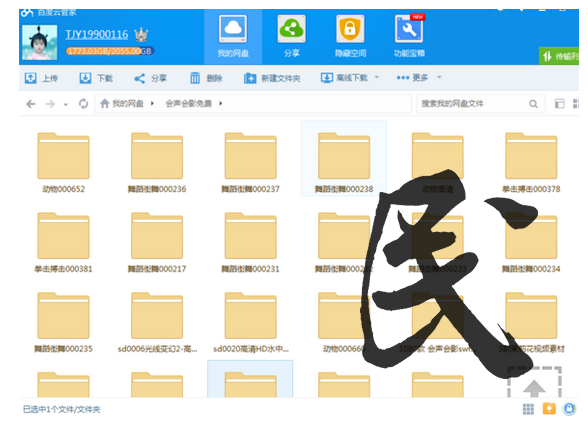
Task: Click the 1773.03GB/2055.00GB storage usage bar
Action: coord(110,51)
